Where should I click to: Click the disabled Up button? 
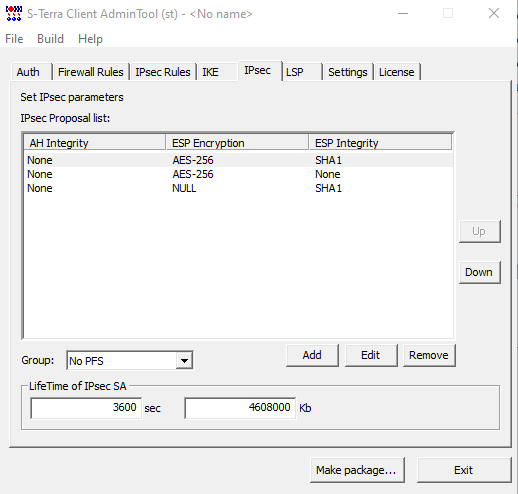point(479,231)
